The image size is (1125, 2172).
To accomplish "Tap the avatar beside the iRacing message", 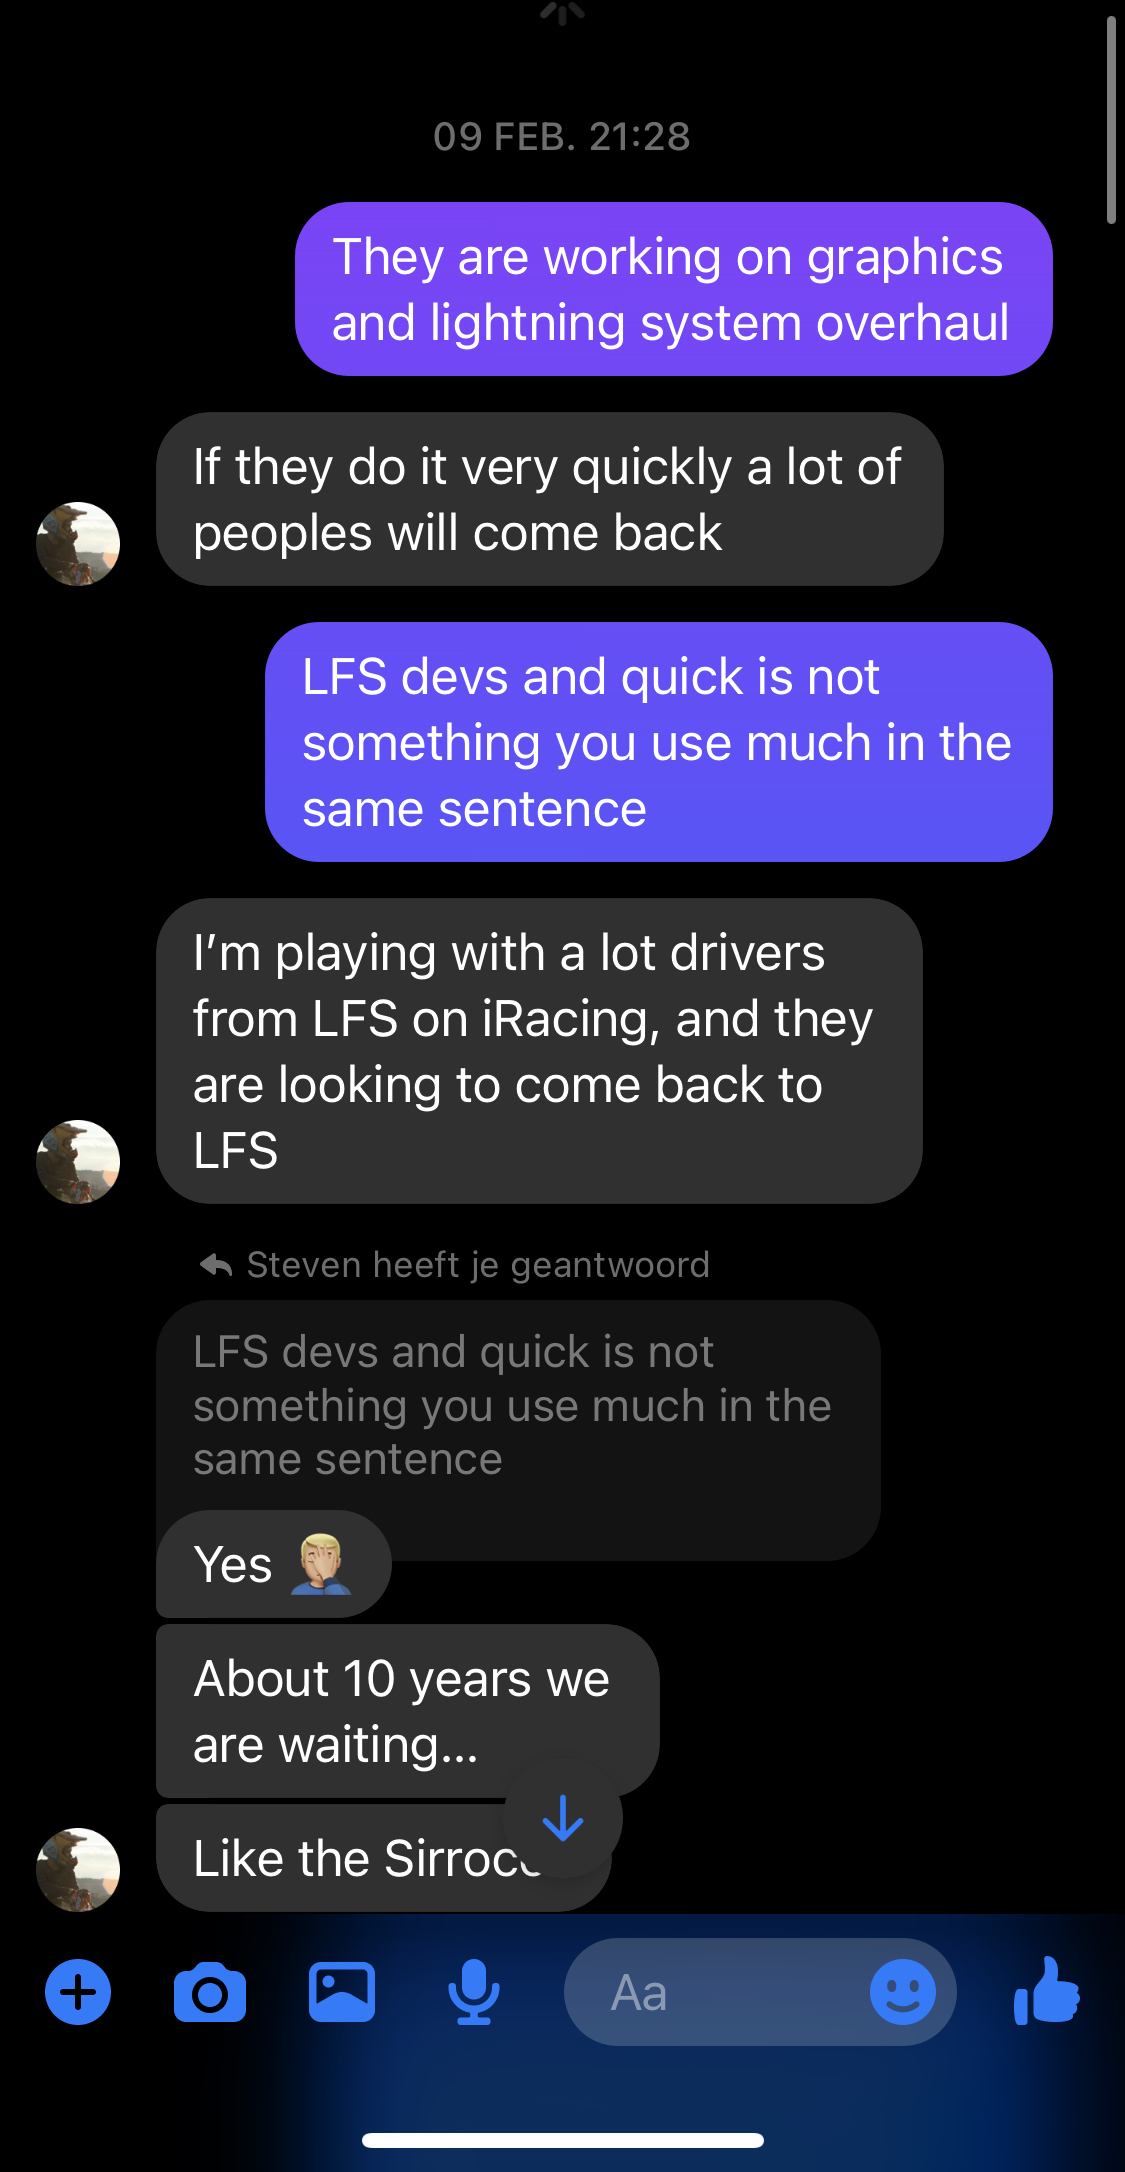I will [x=78, y=1162].
